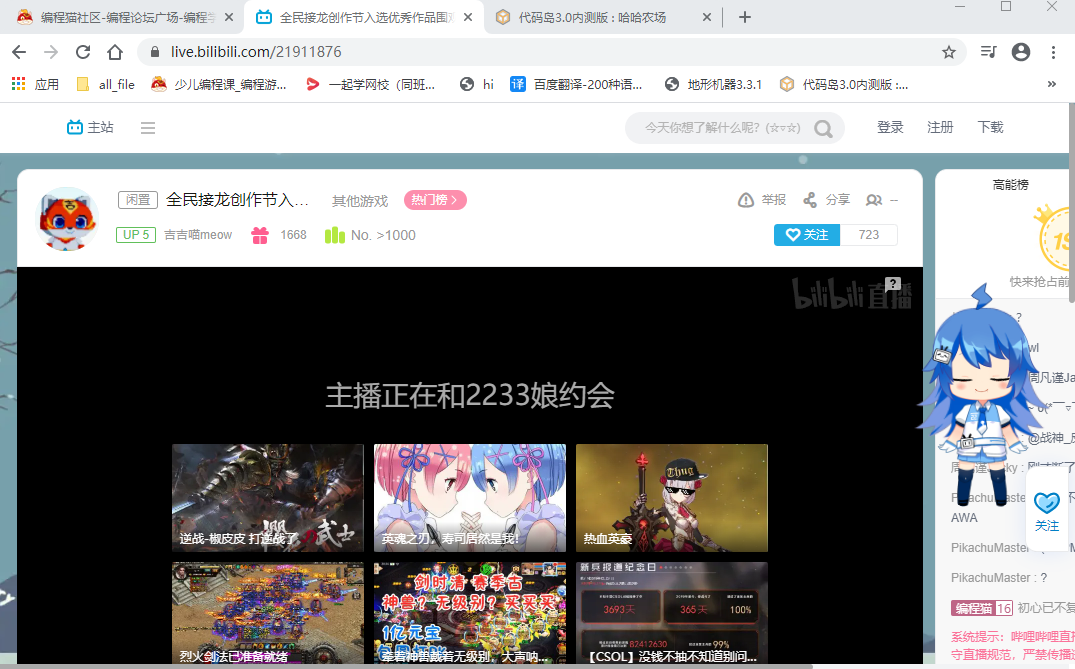Show hidden bookmarks with double chevron
Image resolution: width=1075 pixels, height=669 pixels.
click(x=1052, y=84)
